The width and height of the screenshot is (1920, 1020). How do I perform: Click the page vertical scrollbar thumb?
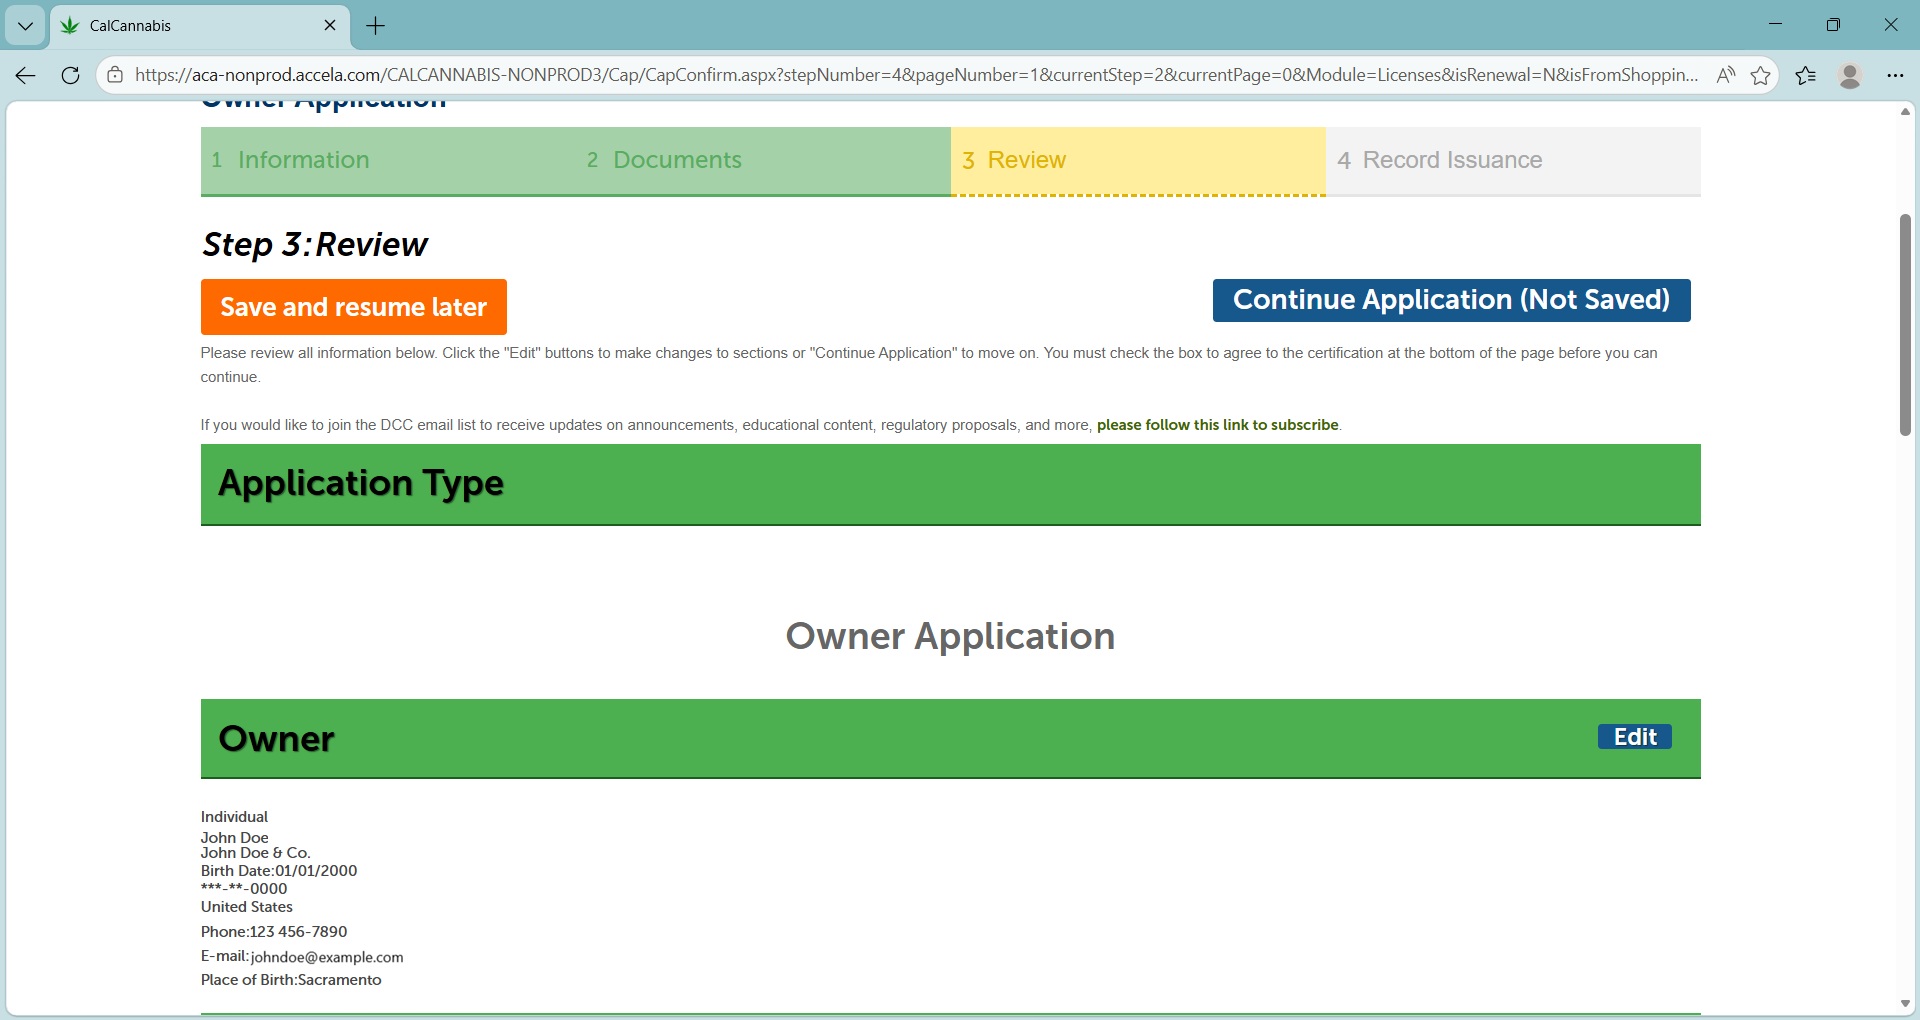(x=1905, y=325)
